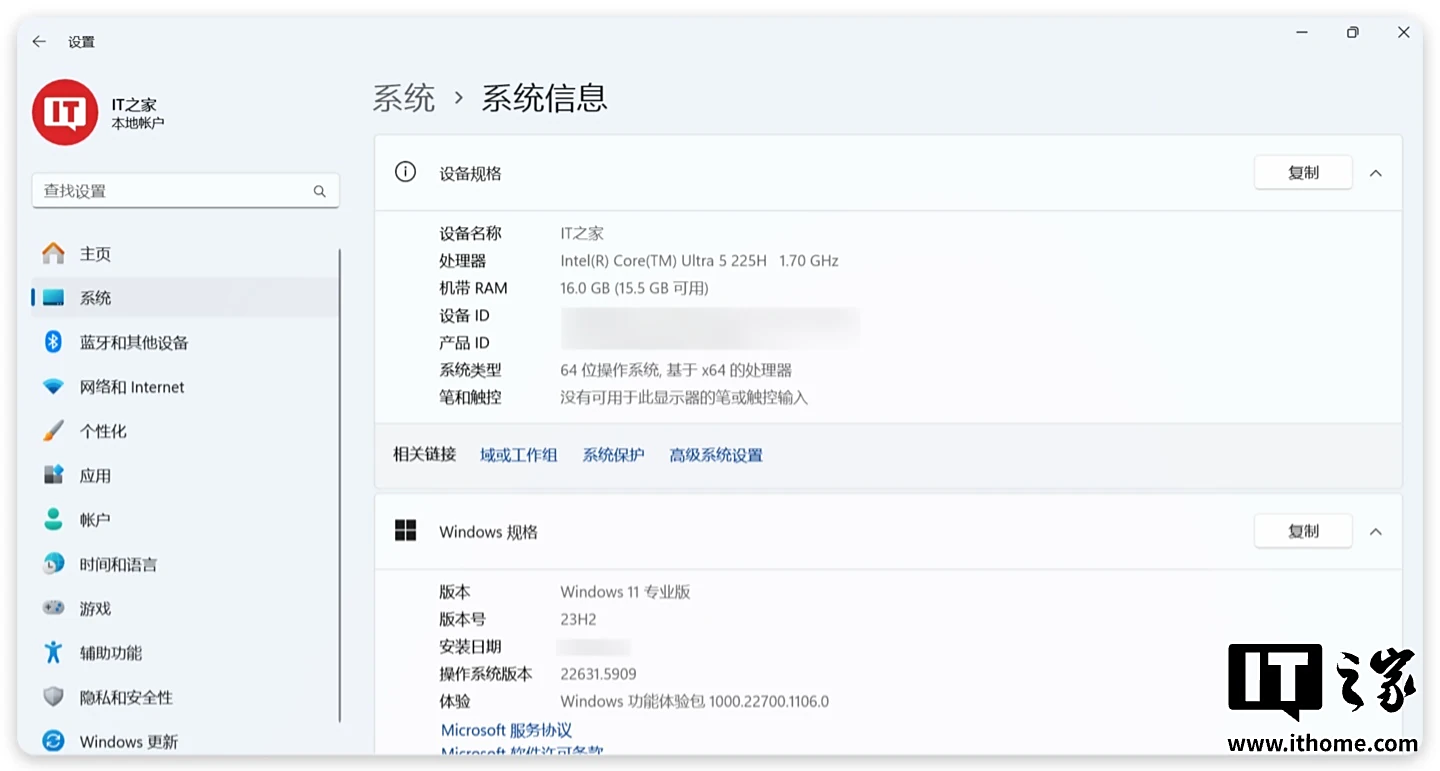Open the 辅助功能 accessibility icon
This screenshot has height=771, width=1440.
coord(54,653)
